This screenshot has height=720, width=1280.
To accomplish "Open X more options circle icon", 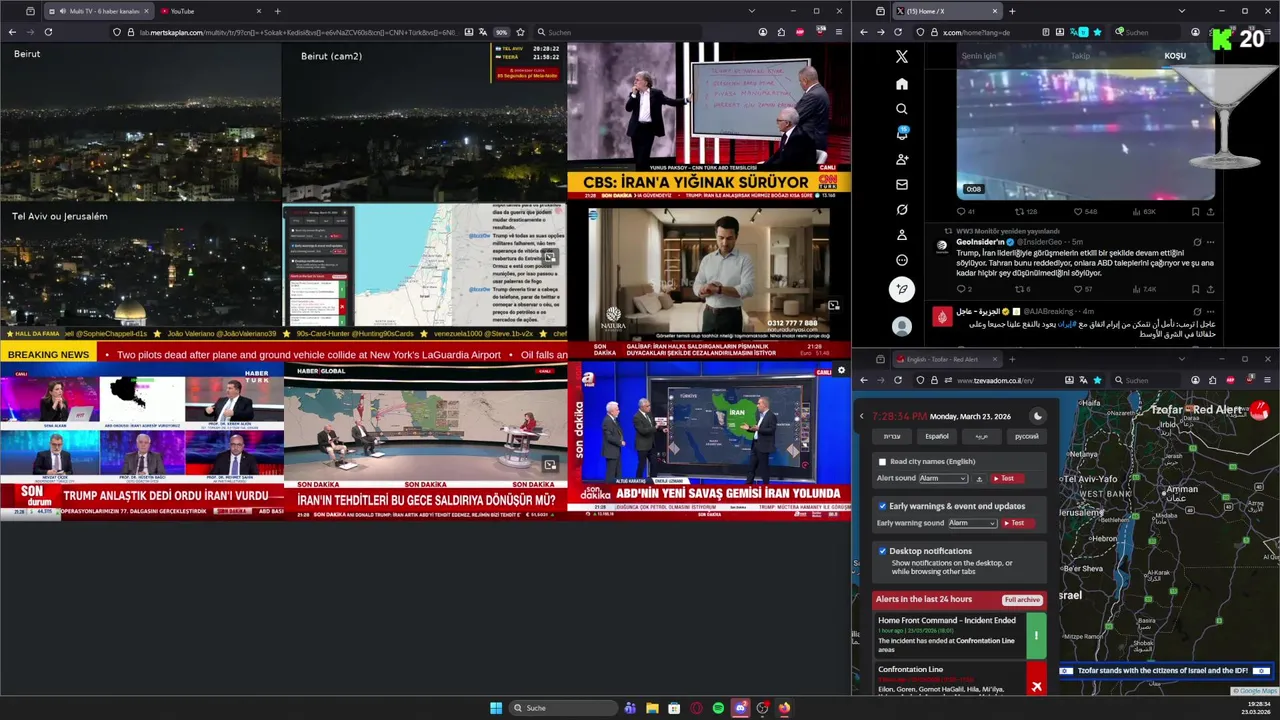I will point(901,260).
